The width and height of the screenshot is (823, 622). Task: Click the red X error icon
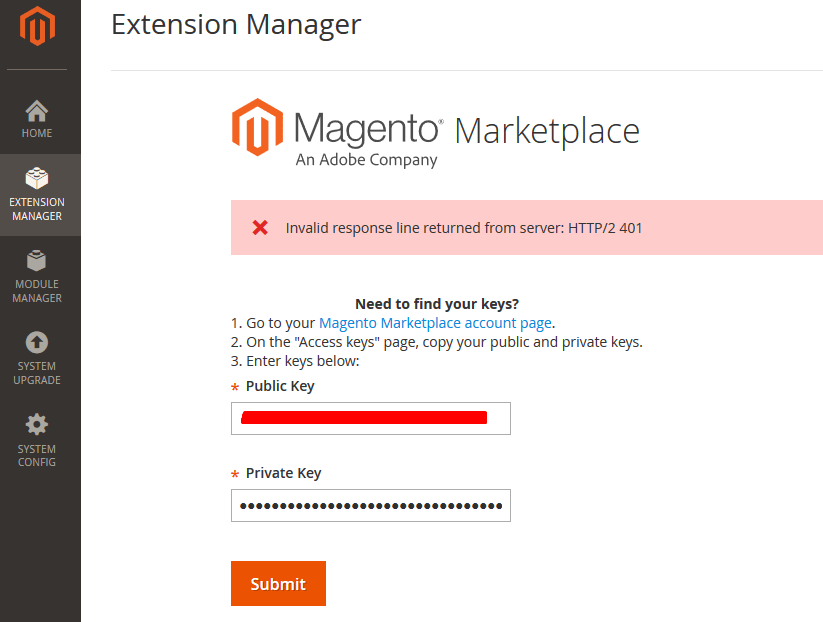(260, 227)
